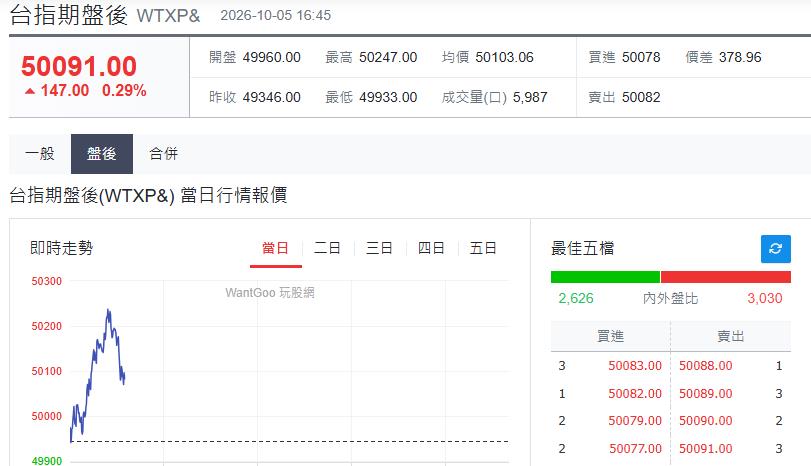Screen dimensions: 811x466
Task: Switch to the 一般 session tab
Action: click(40, 154)
